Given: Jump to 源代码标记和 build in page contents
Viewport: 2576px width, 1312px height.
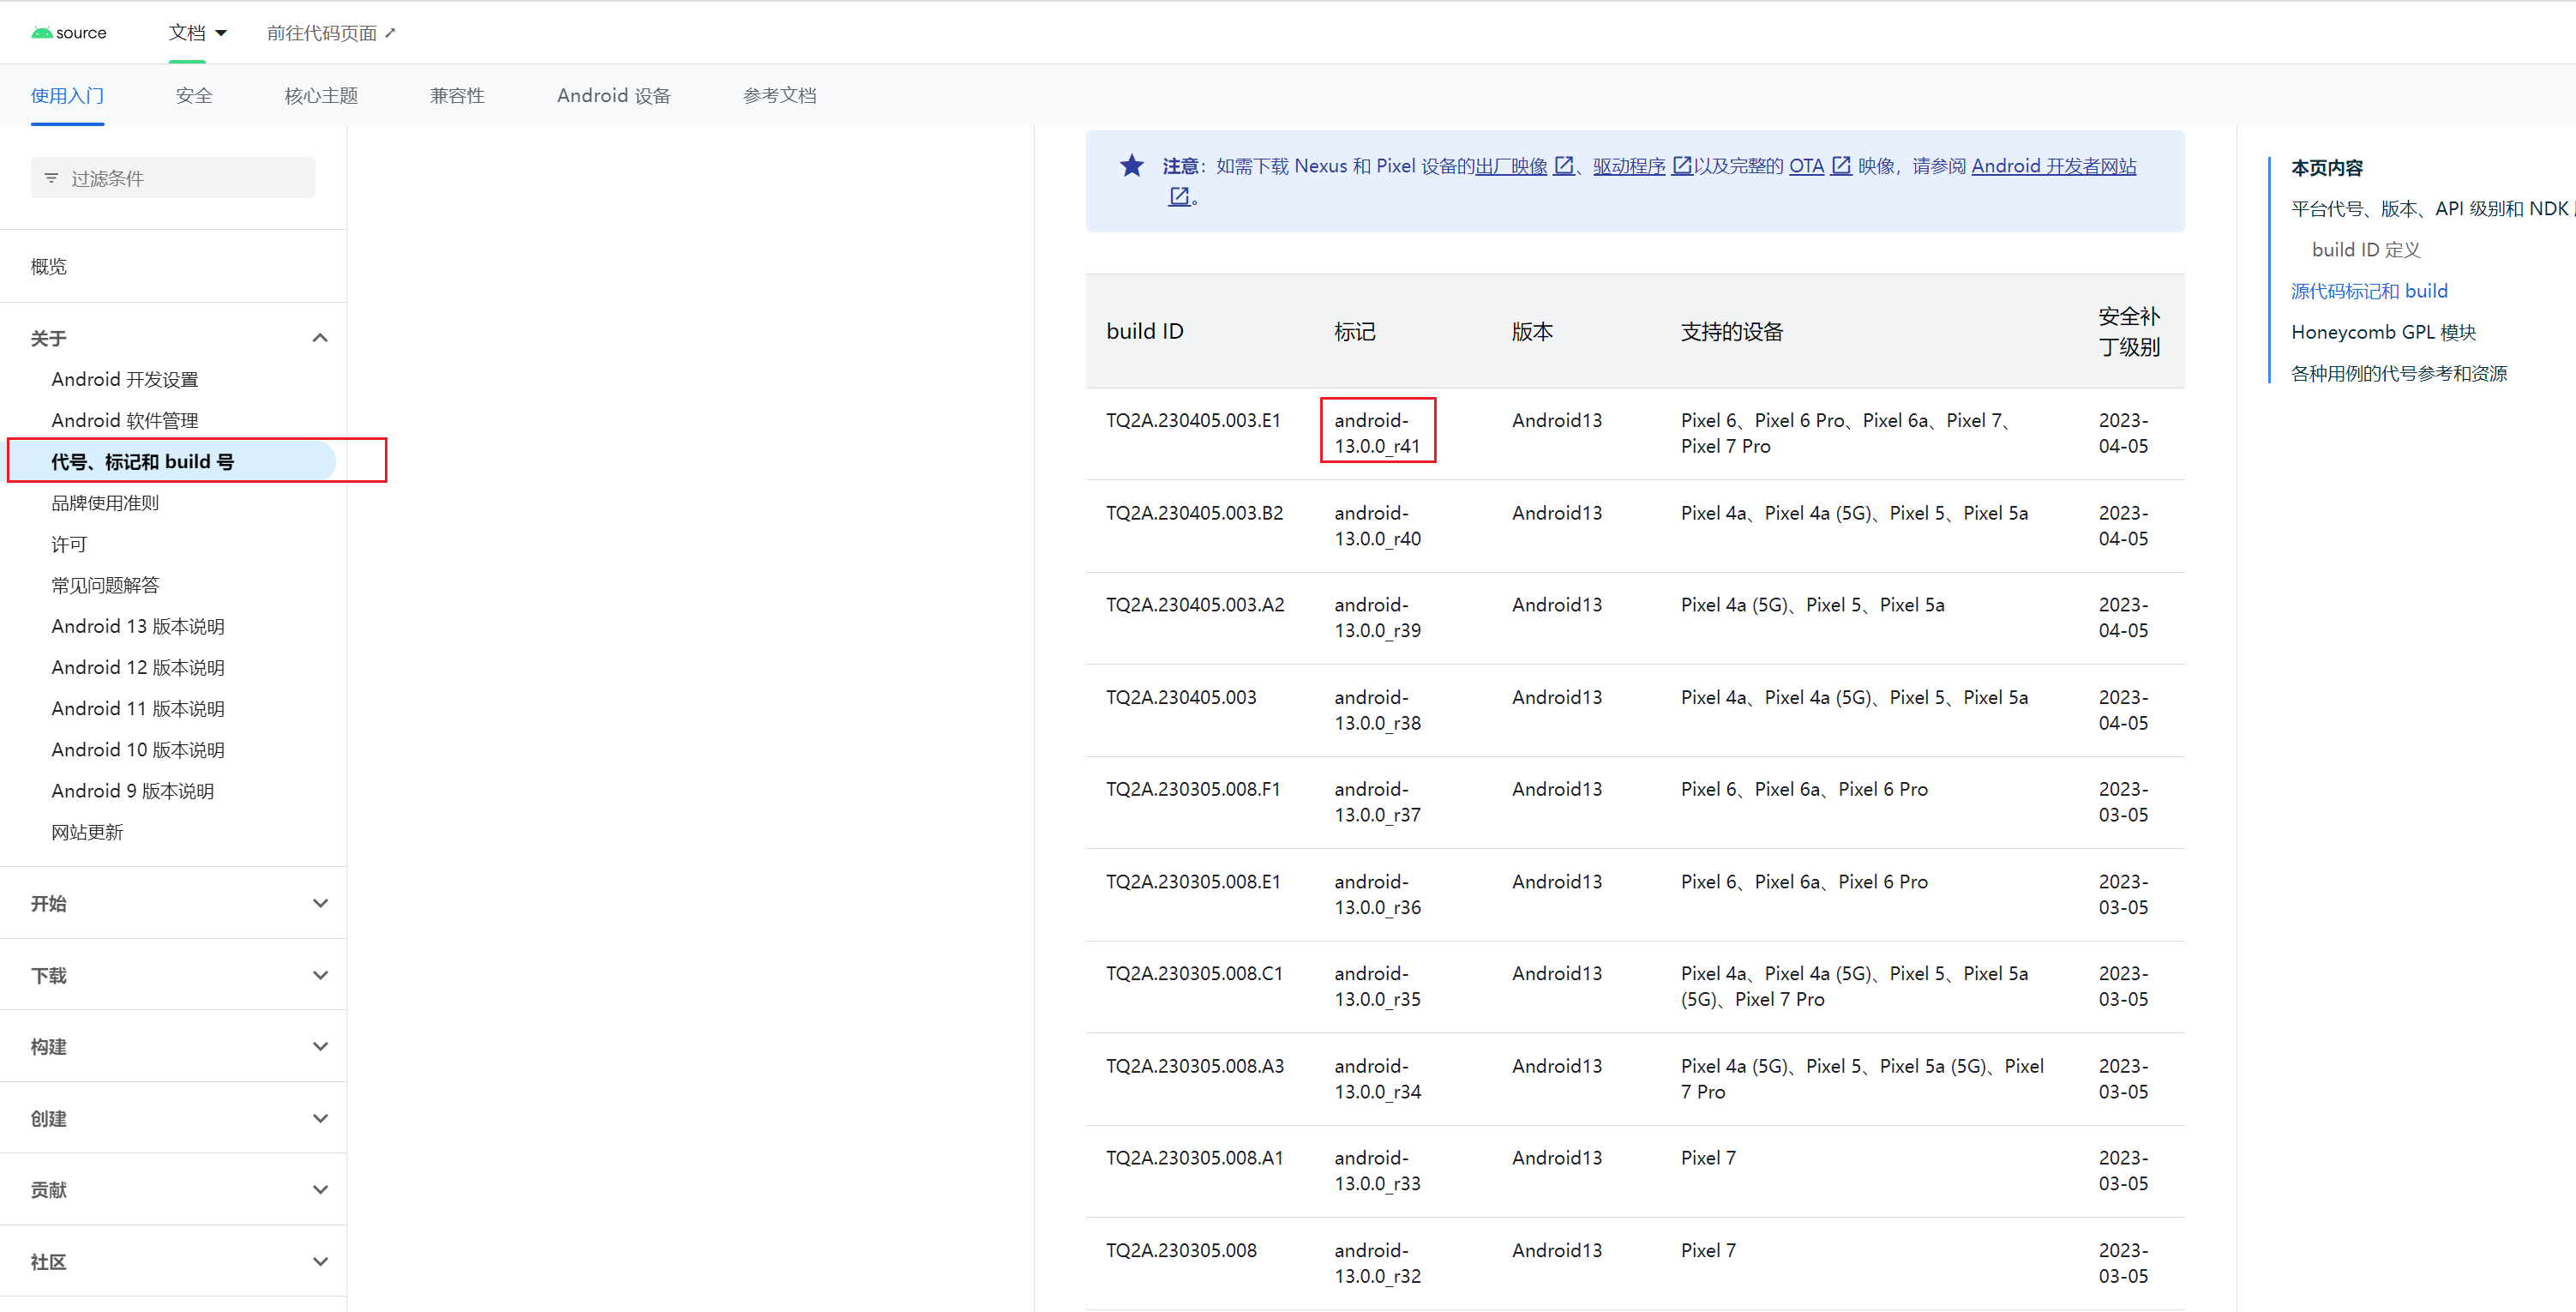Looking at the screenshot, I should pyautogui.click(x=2369, y=291).
